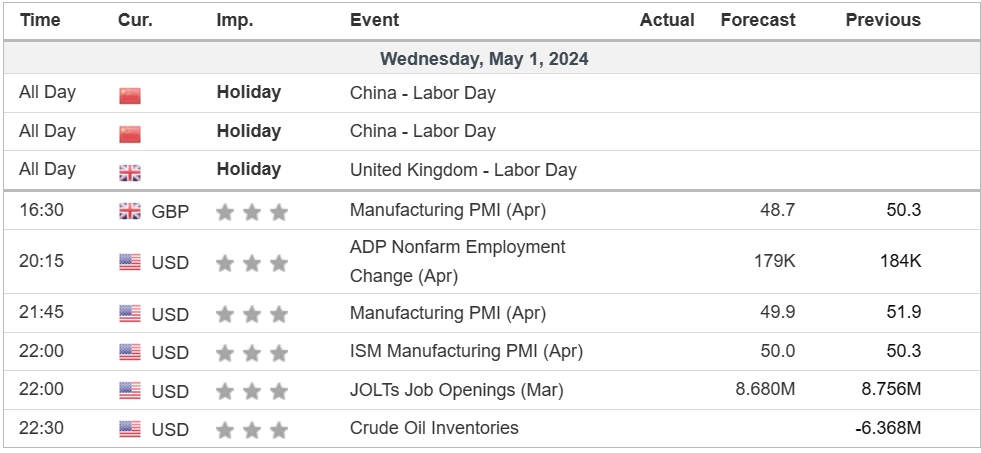The height and width of the screenshot is (453, 981).
Task: Click the US flag in the Crude Oil Inventories row
Action: pyautogui.click(x=130, y=429)
